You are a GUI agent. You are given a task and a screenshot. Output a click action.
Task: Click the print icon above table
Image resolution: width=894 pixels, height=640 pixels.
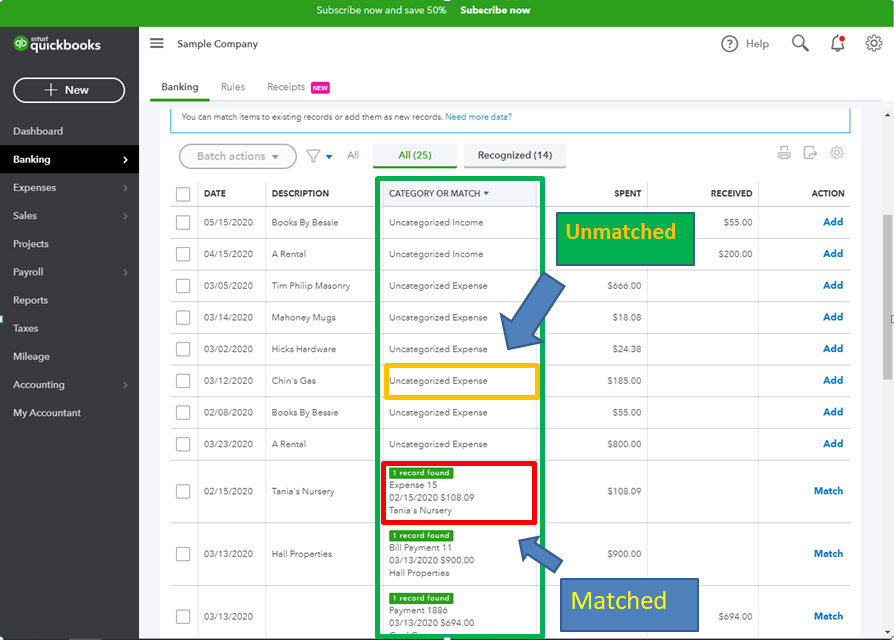tap(784, 153)
